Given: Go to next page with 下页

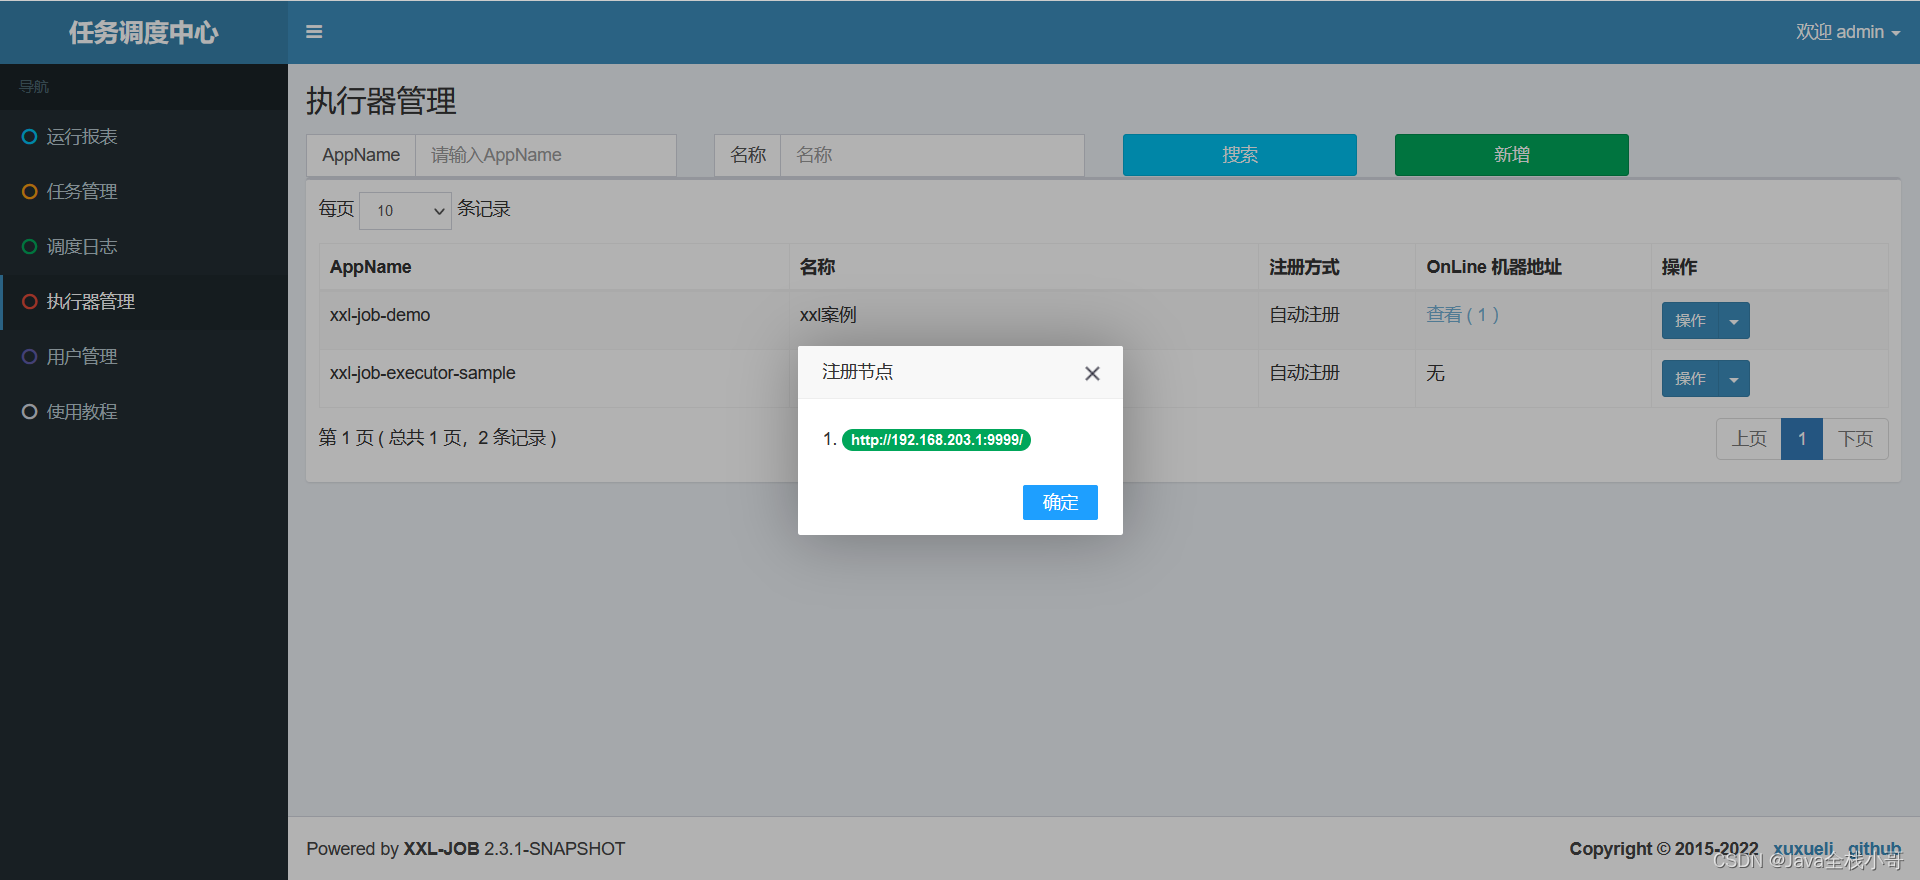Looking at the screenshot, I should 1856,439.
